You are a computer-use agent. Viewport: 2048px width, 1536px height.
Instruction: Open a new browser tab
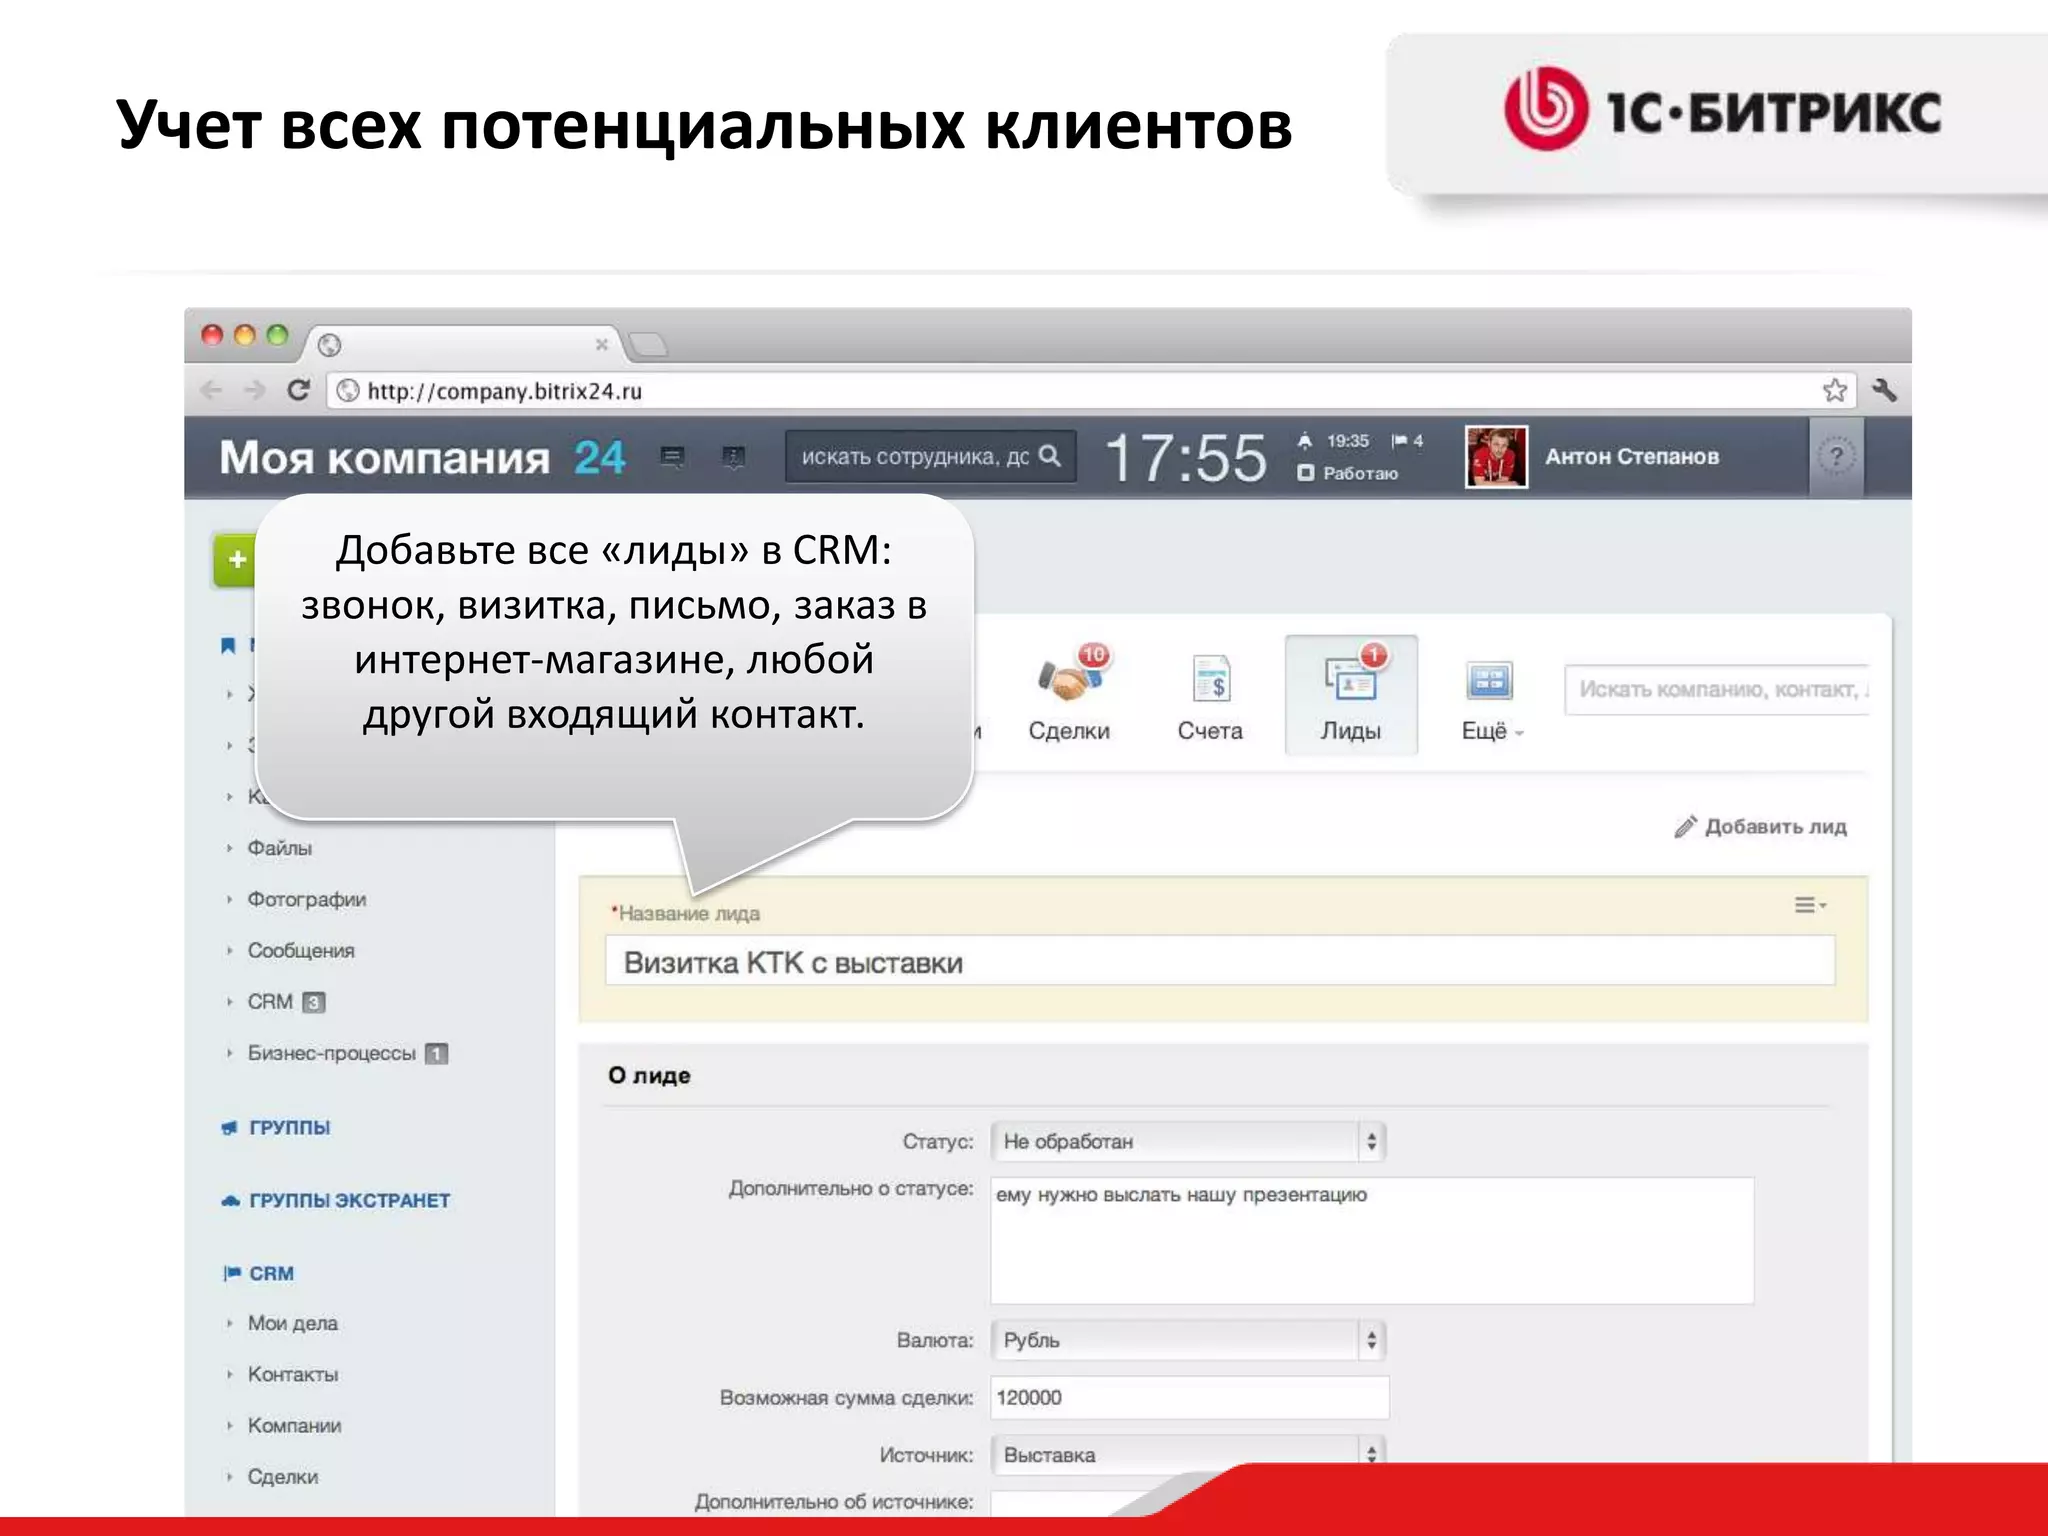pos(648,344)
